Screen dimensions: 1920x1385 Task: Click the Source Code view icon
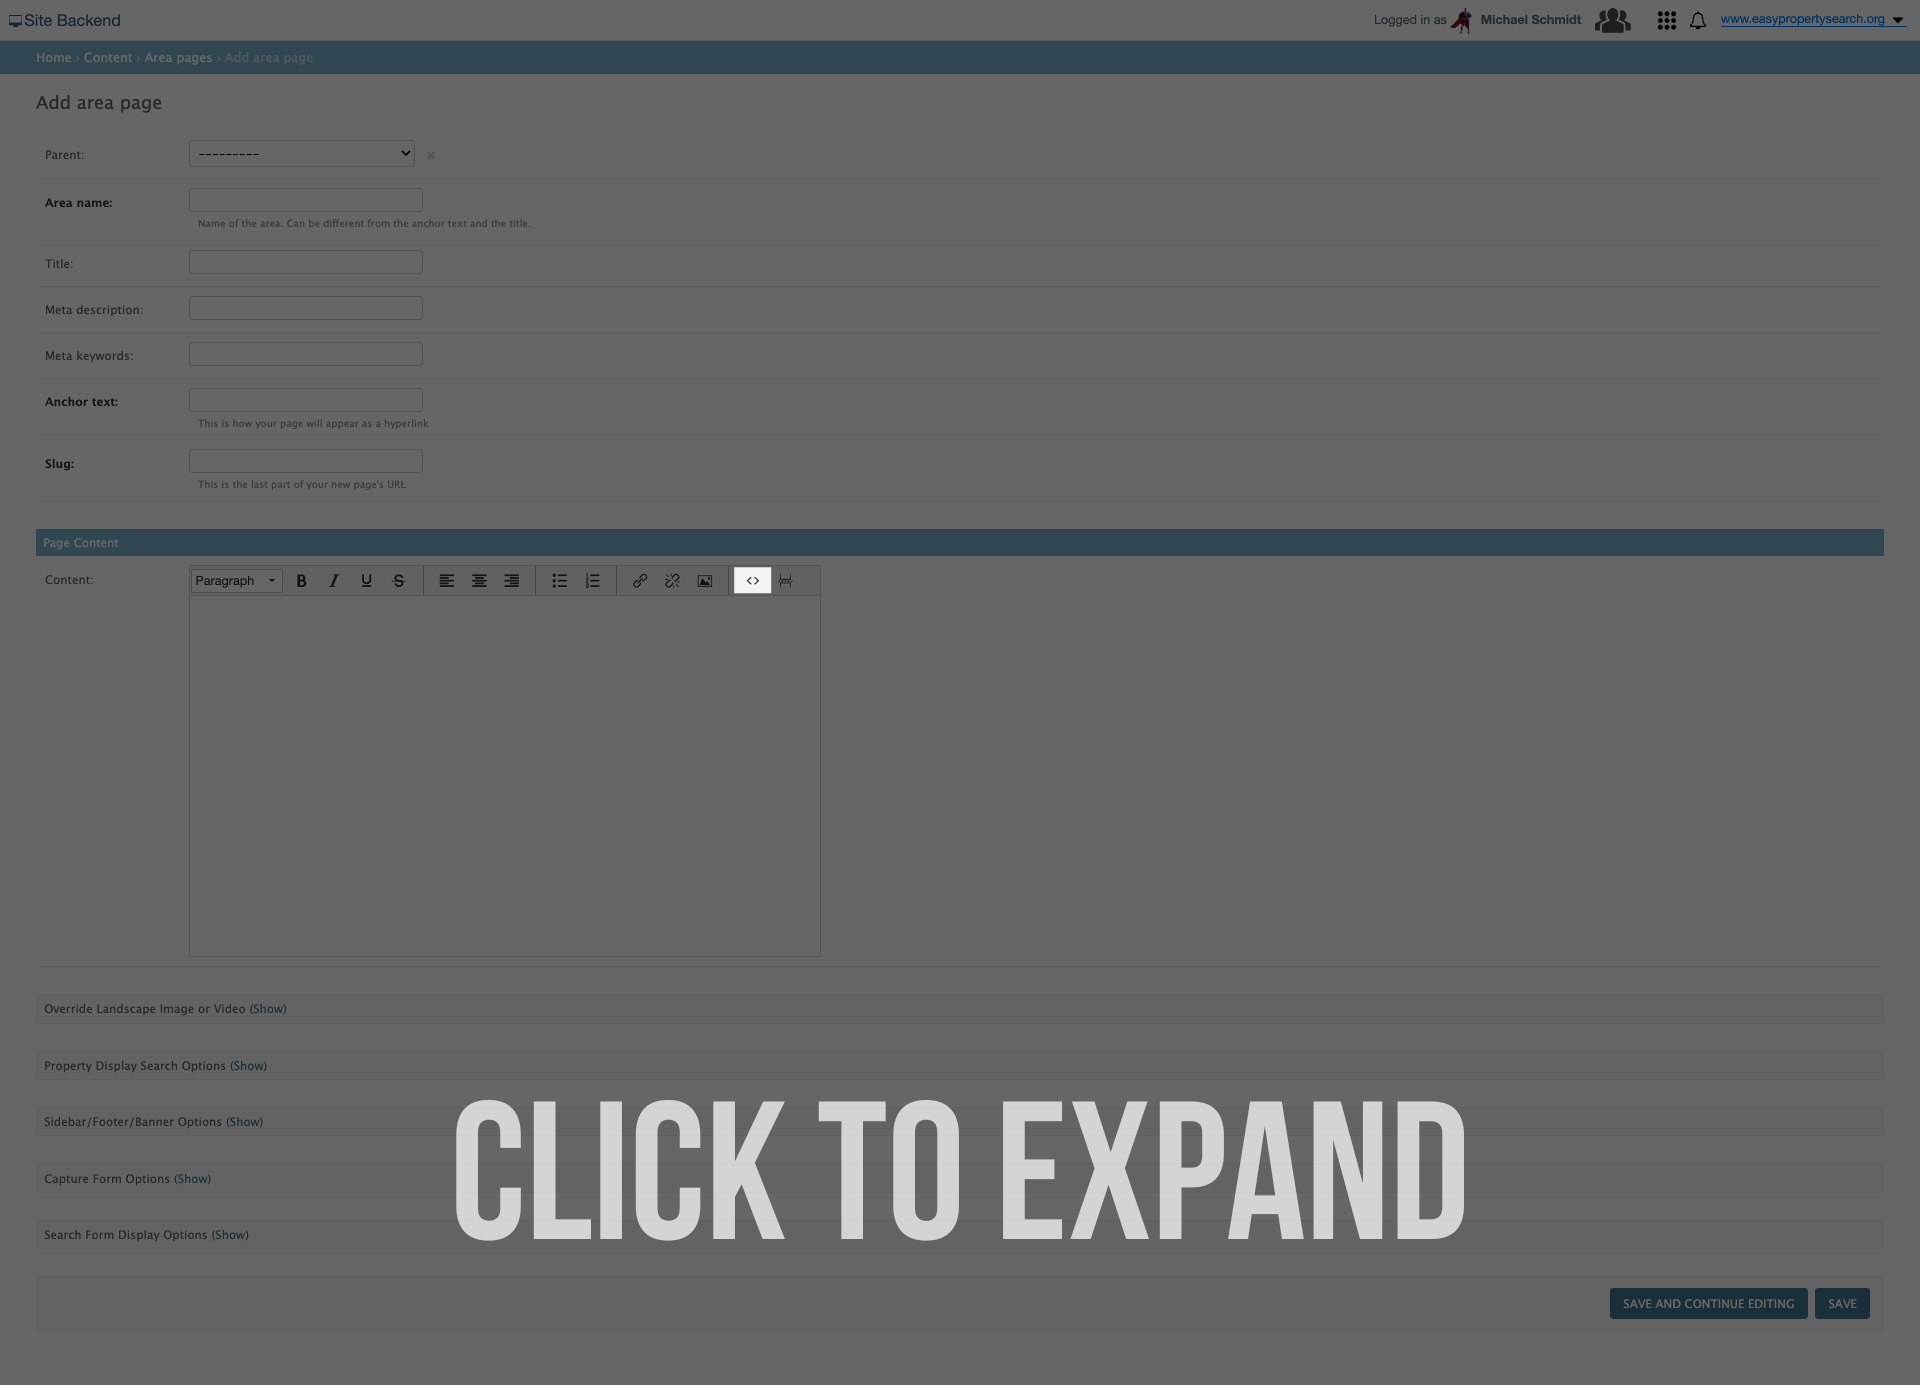[751, 580]
